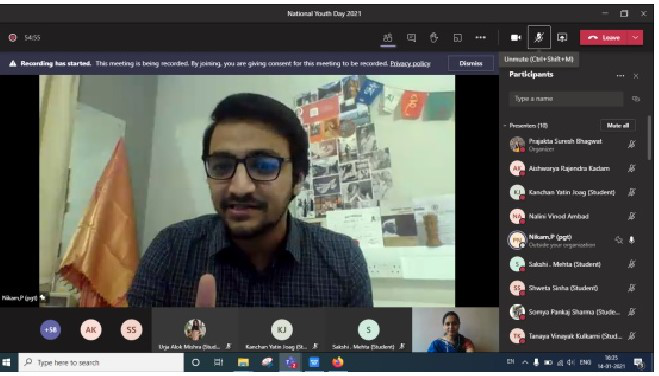Screen dimensions: 659x376
Task: Expand the Leave button dropdown arrow
Action: [635, 38]
